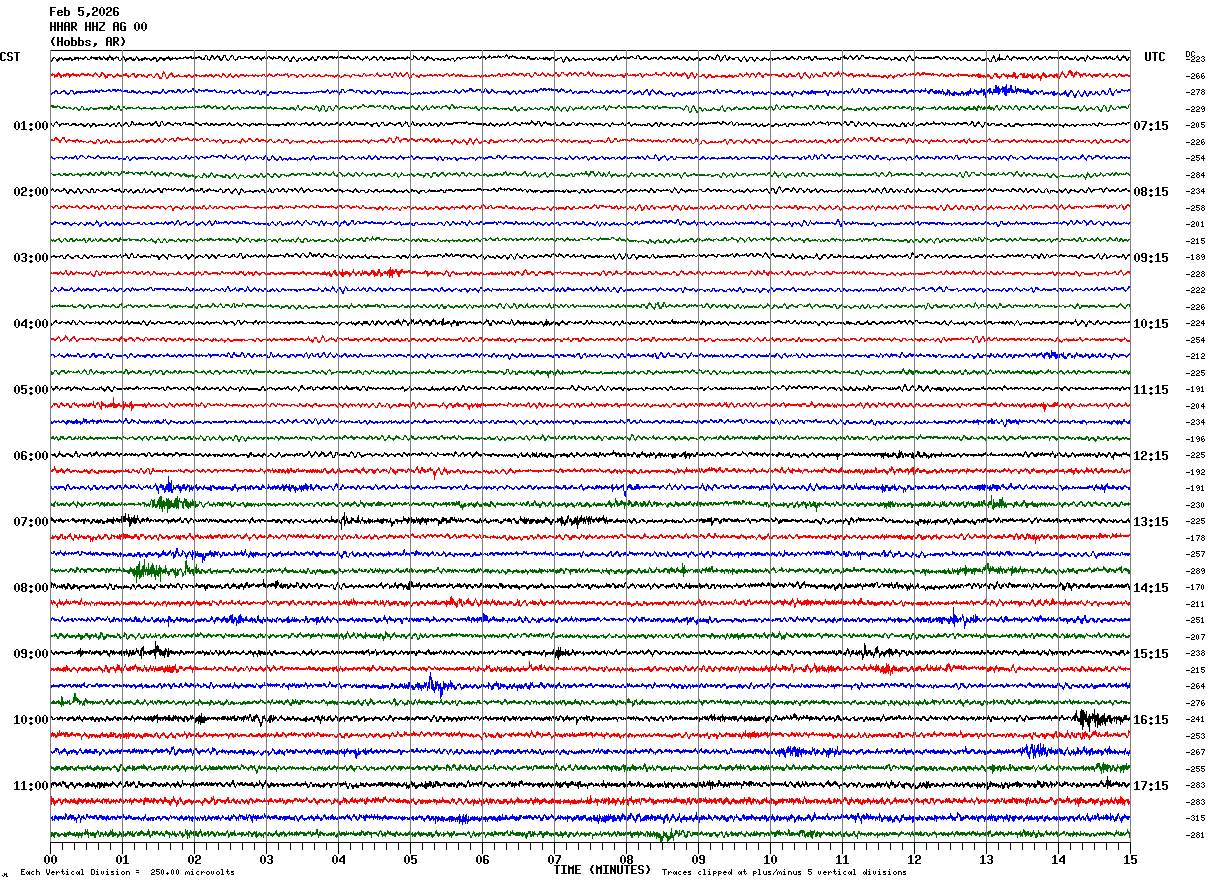This screenshot has height=886, width=1210.
Task: Click the UTC timezone label
Action: tap(1155, 57)
